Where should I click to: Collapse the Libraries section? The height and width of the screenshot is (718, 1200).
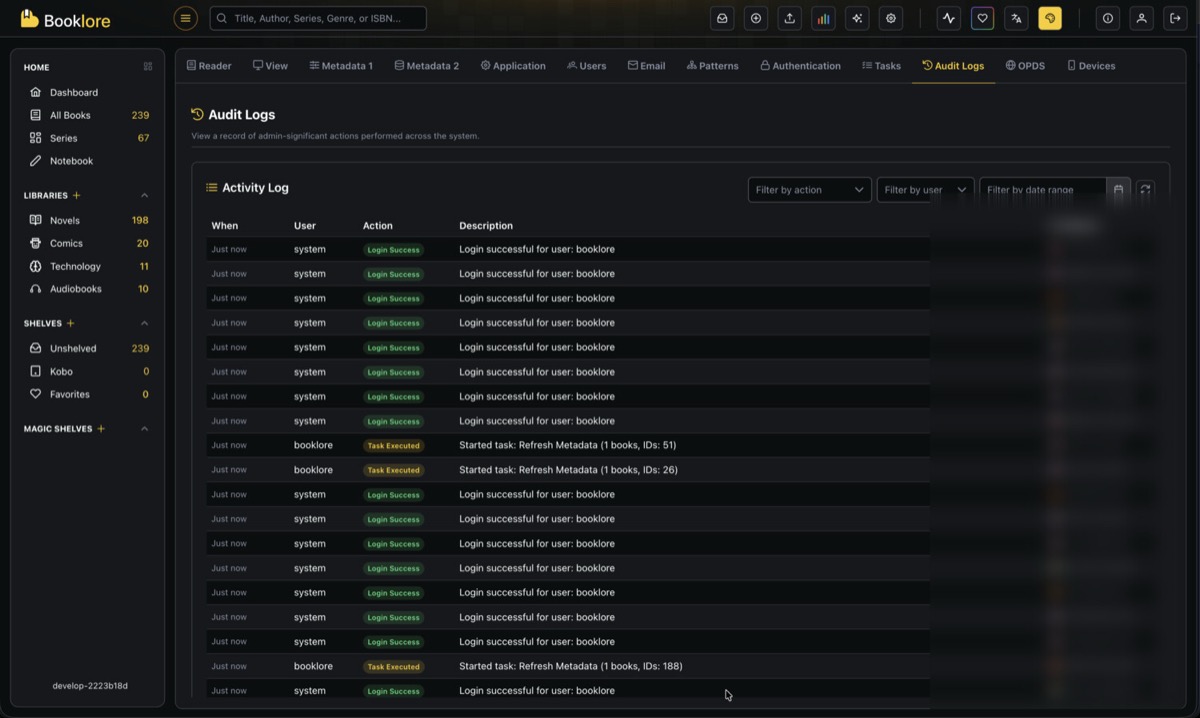(143, 194)
